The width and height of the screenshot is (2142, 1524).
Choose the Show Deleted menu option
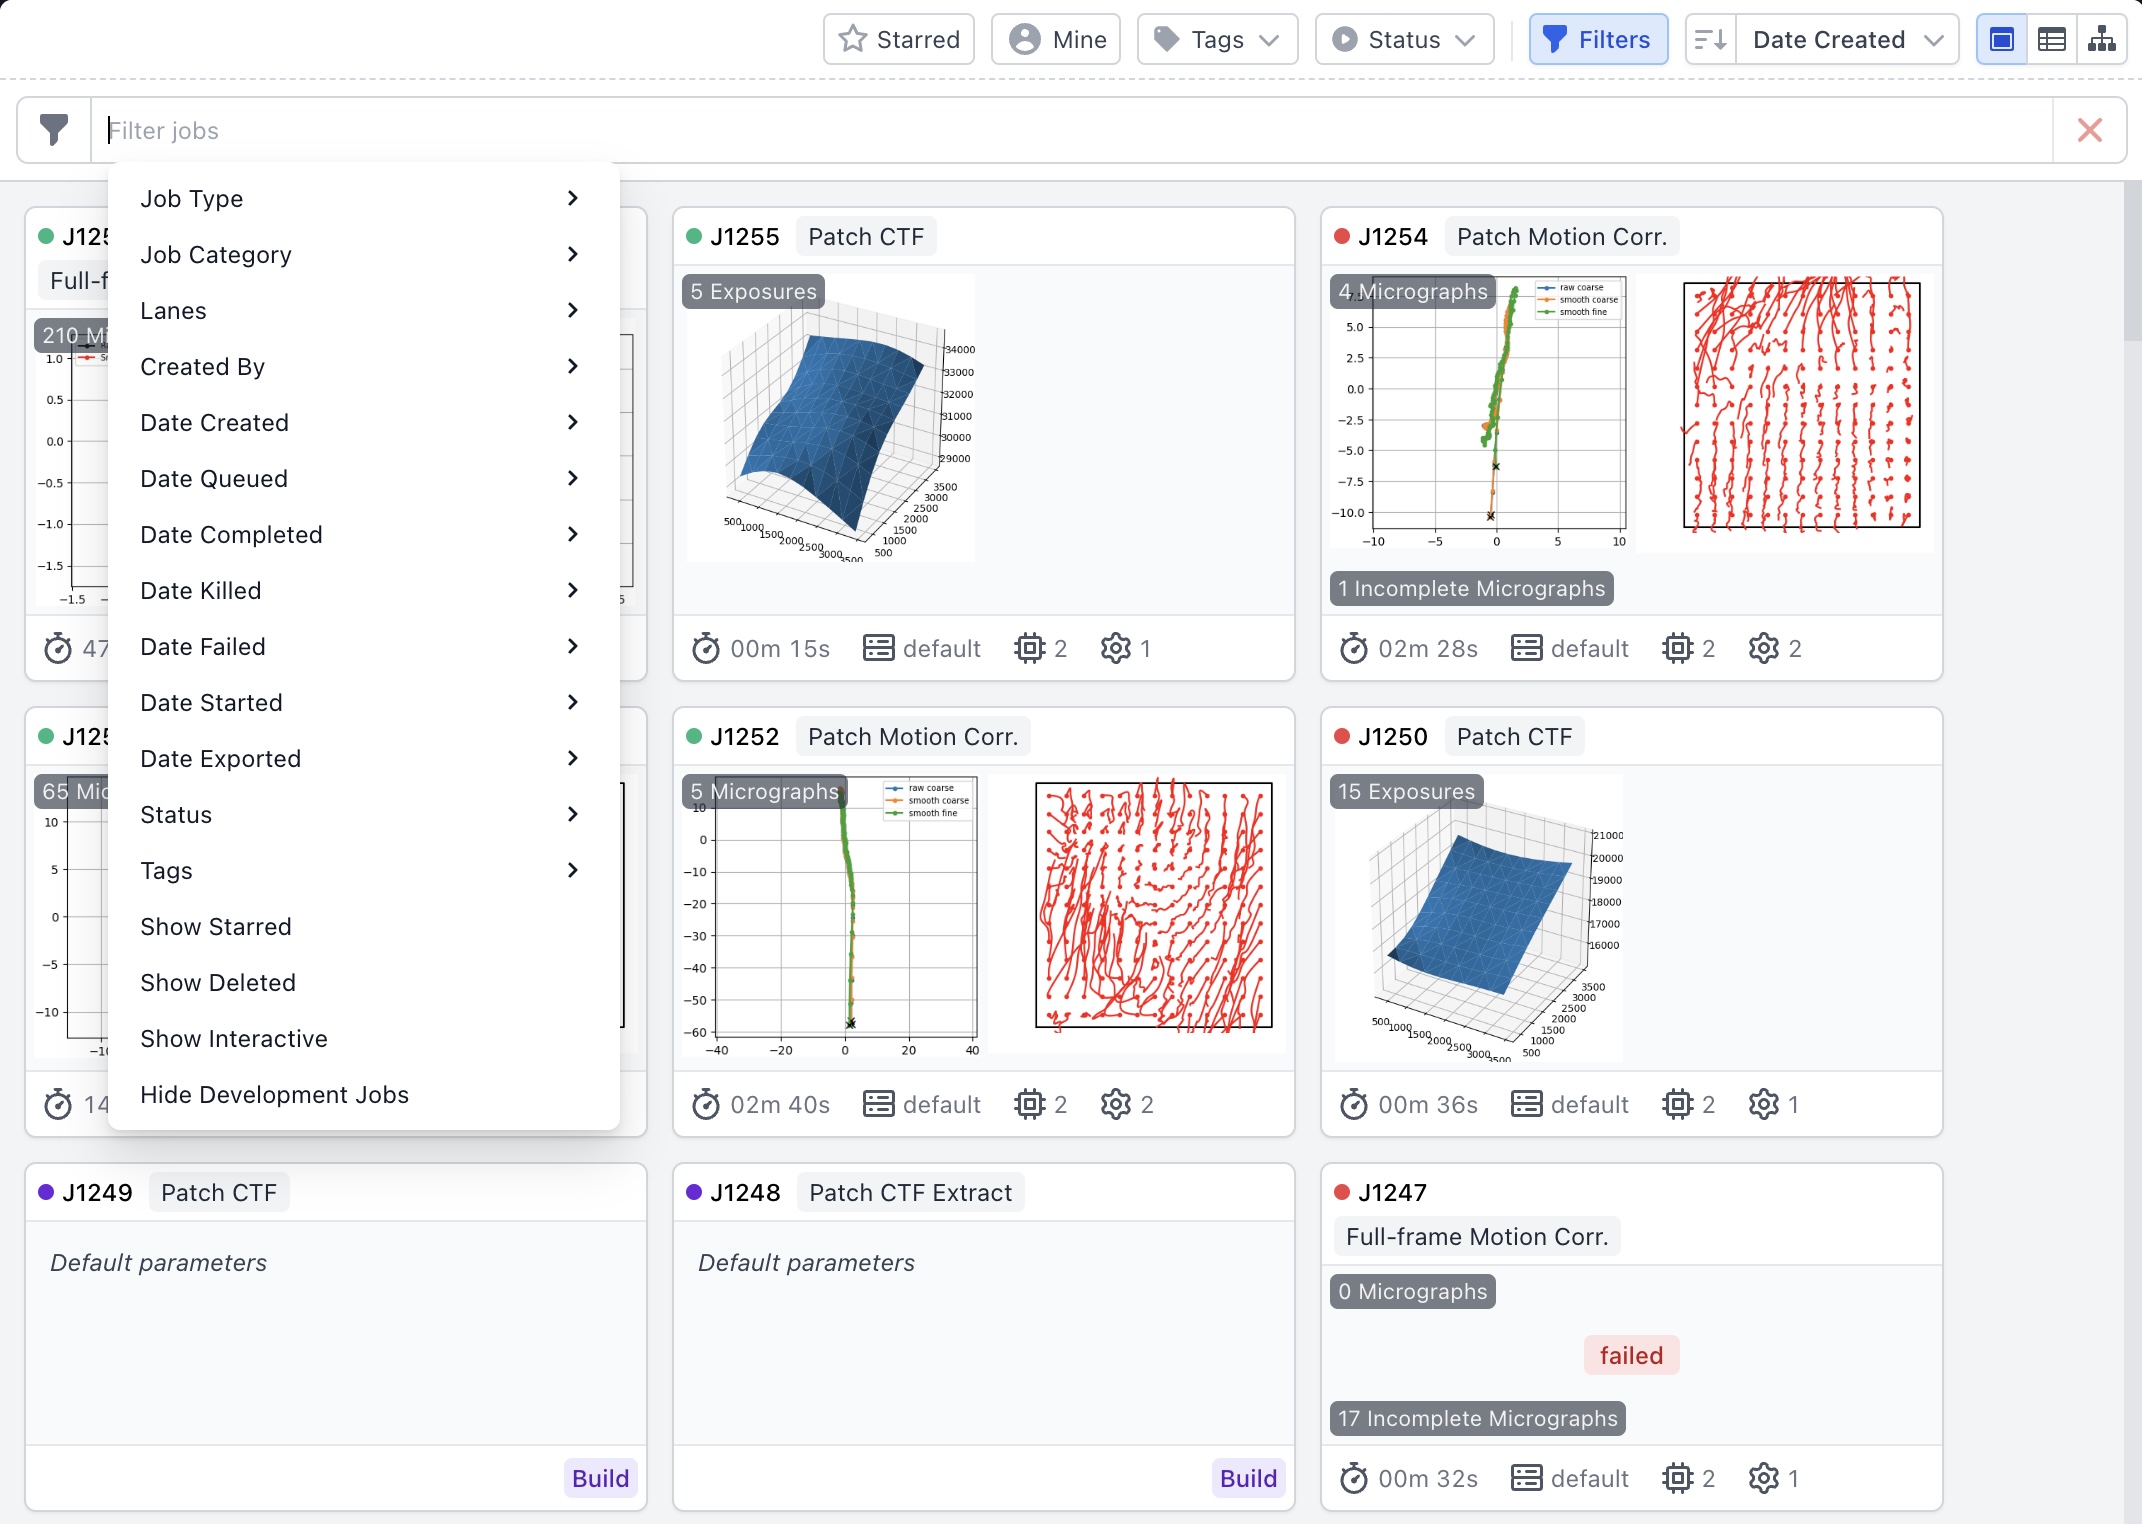[x=218, y=983]
